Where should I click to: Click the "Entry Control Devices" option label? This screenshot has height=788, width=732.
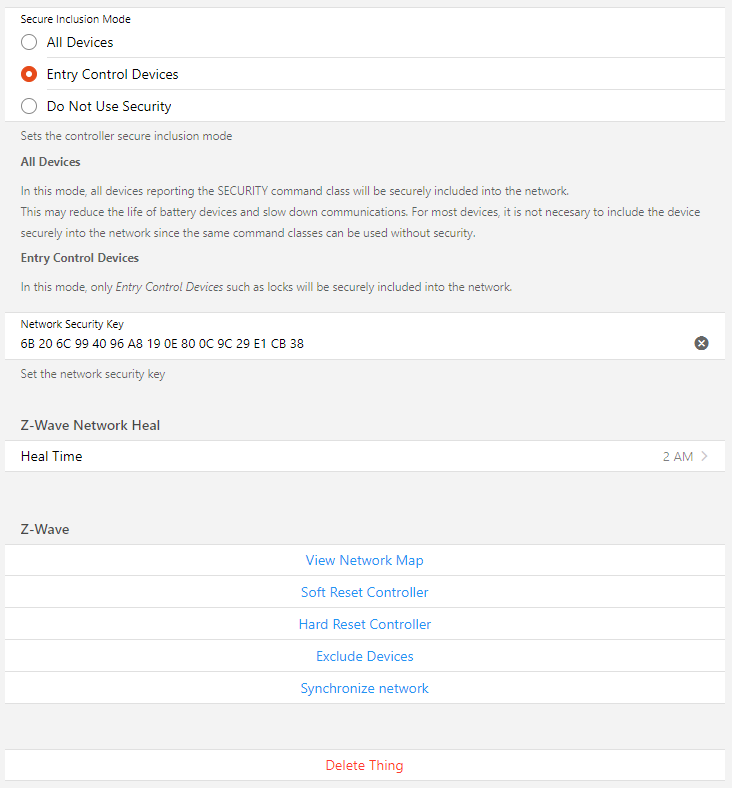(x=112, y=74)
